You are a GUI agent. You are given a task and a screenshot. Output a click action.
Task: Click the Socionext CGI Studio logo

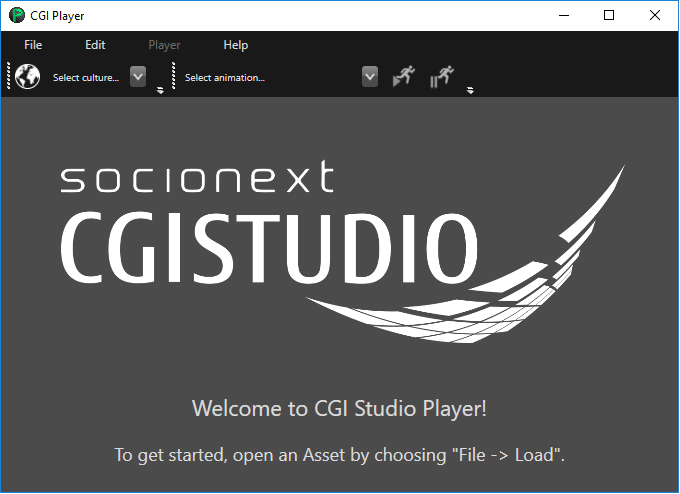point(343,252)
